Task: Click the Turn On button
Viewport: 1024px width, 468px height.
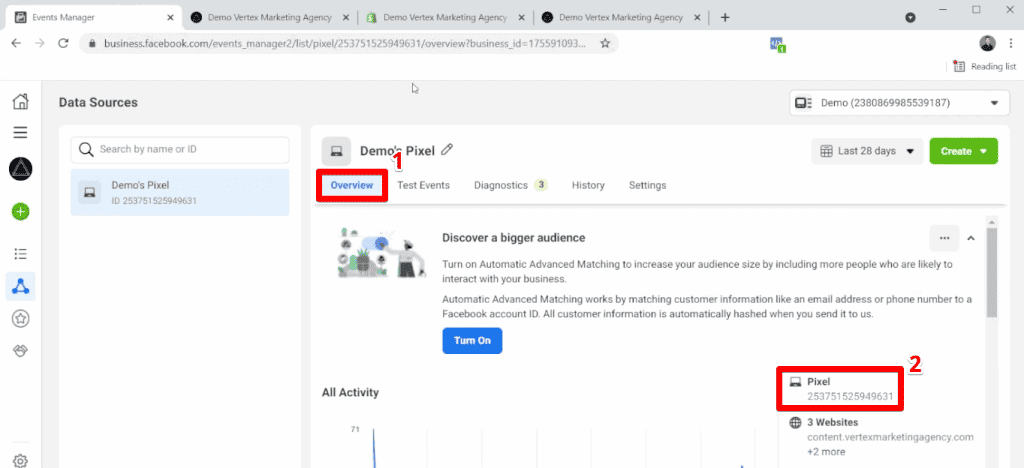Action: 472,341
